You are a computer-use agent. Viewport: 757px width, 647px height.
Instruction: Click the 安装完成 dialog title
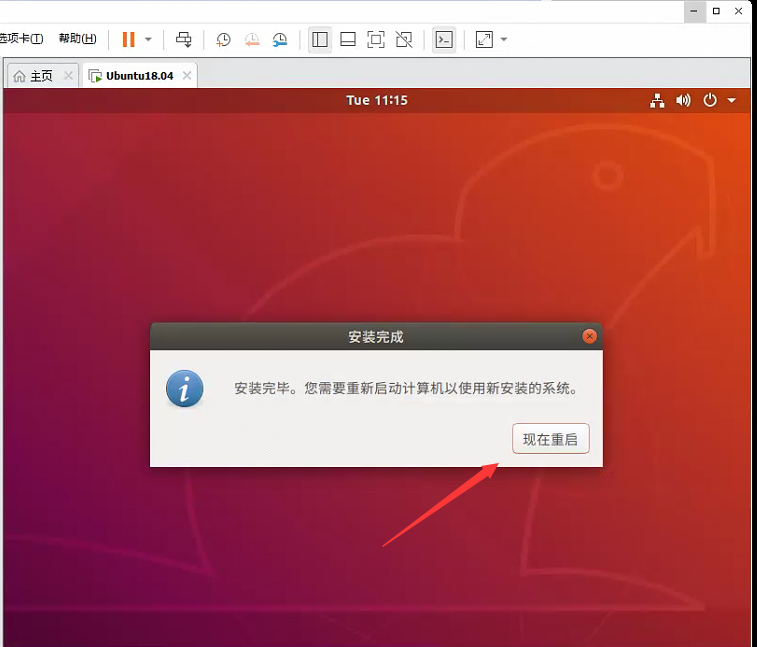(376, 337)
